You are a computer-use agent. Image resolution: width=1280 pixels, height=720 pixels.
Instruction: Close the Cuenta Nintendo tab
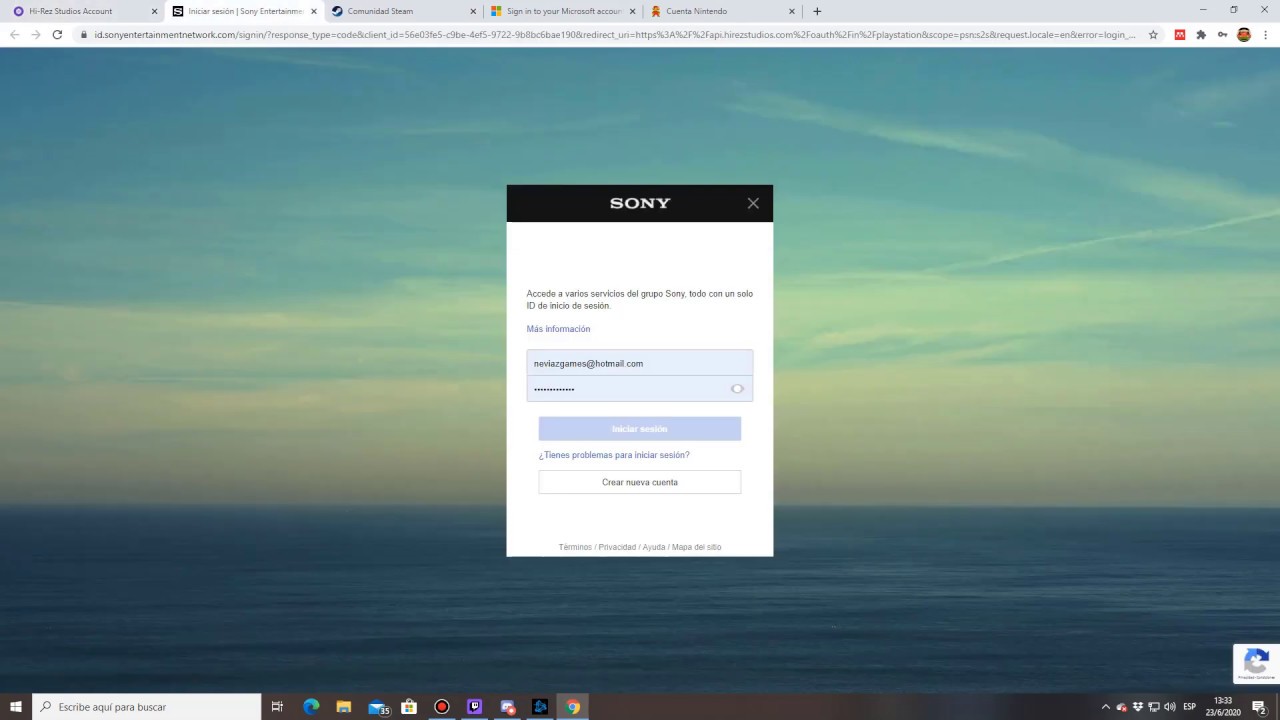tap(792, 11)
